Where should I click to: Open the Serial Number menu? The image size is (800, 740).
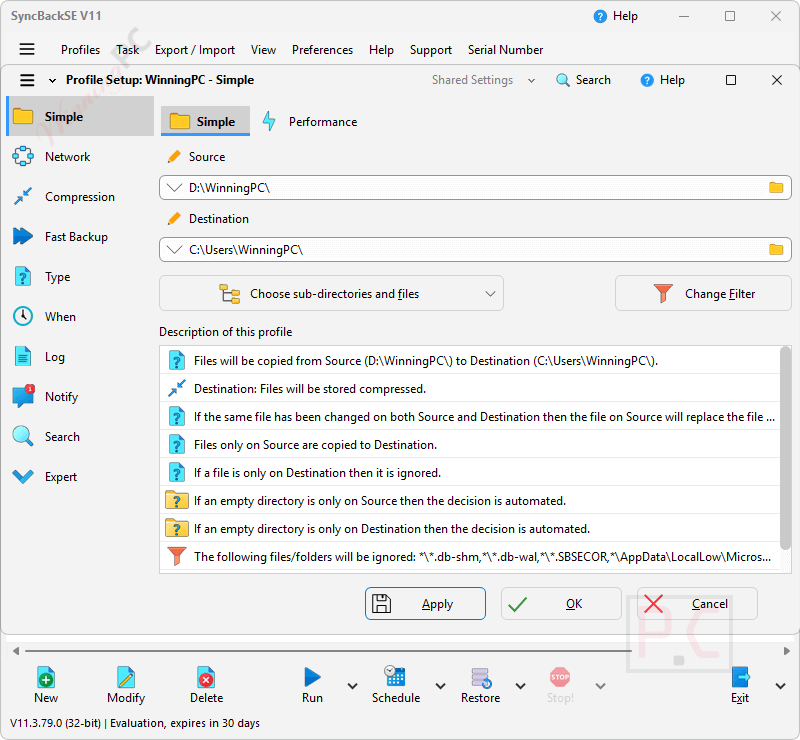coord(505,50)
